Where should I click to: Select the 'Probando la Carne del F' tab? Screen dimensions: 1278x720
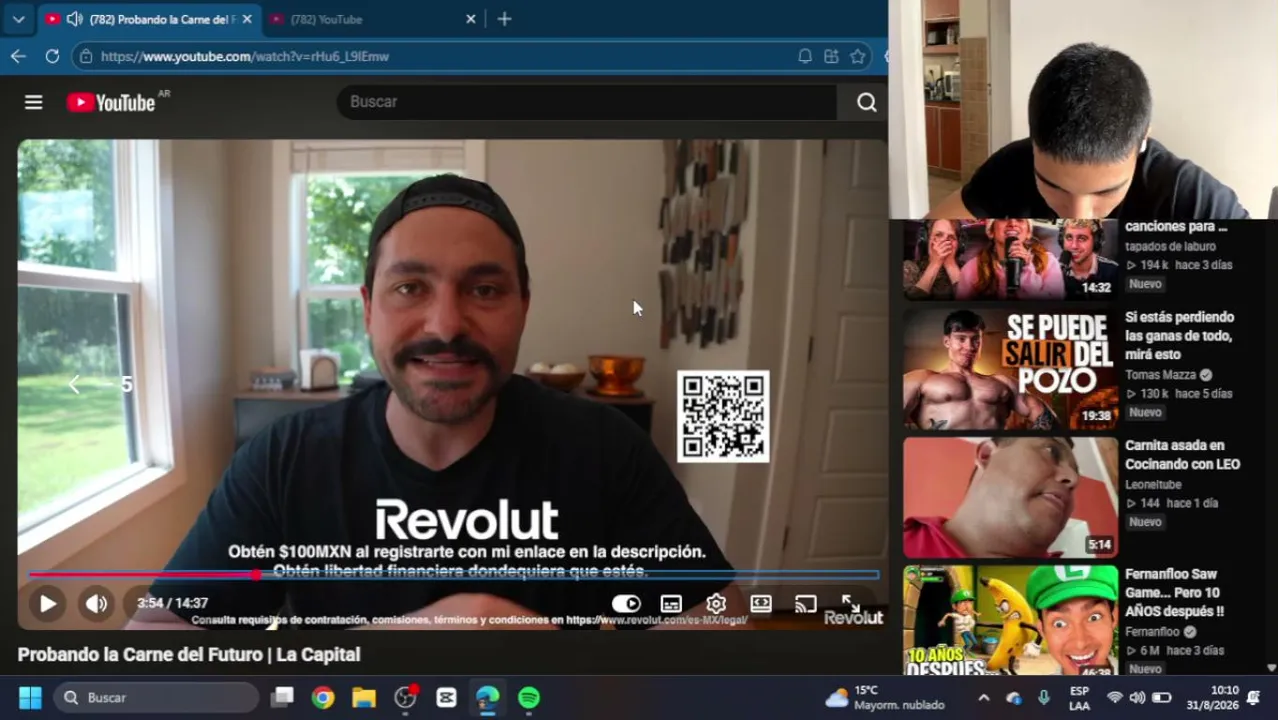[148, 19]
